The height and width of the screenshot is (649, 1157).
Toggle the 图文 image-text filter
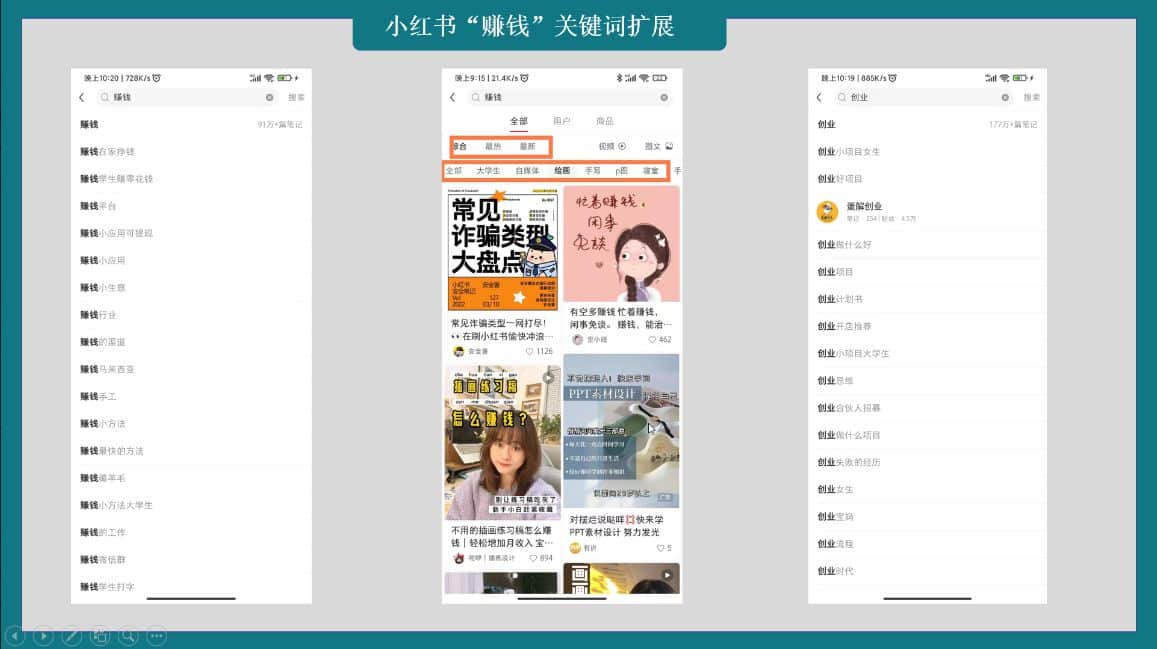[658, 146]
